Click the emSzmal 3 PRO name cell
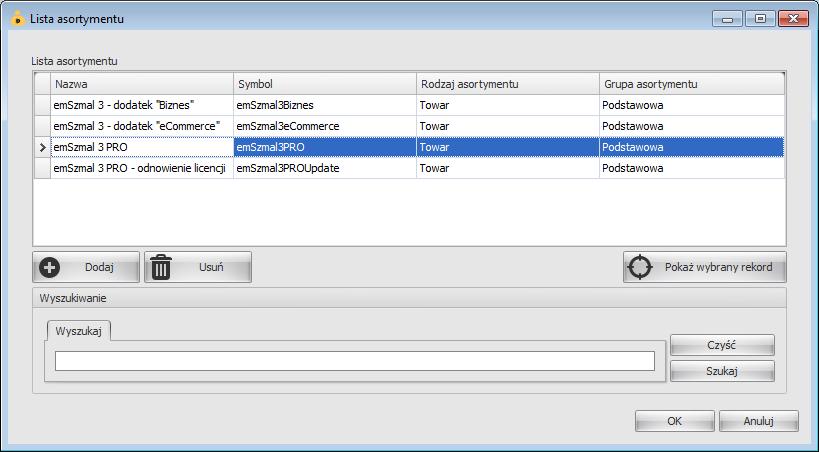 142,147
